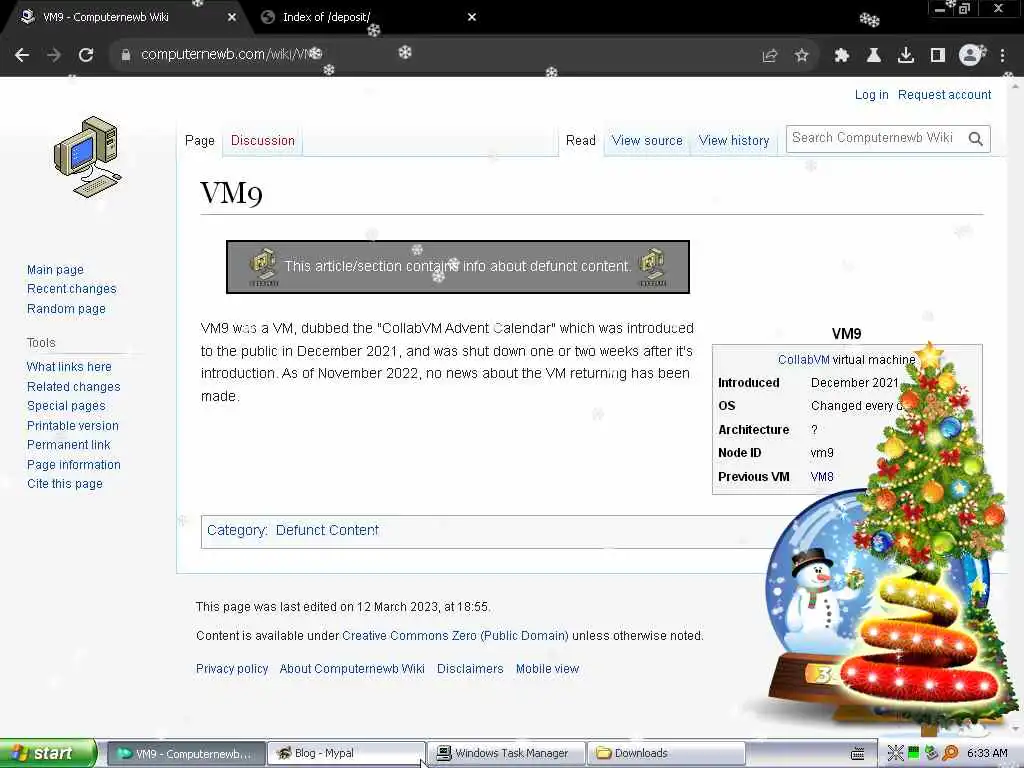Switch to Windows Task Manager in taskbar
This screenshot has width=1024, height=768.
pyautogui.click(x=505, y=754)
